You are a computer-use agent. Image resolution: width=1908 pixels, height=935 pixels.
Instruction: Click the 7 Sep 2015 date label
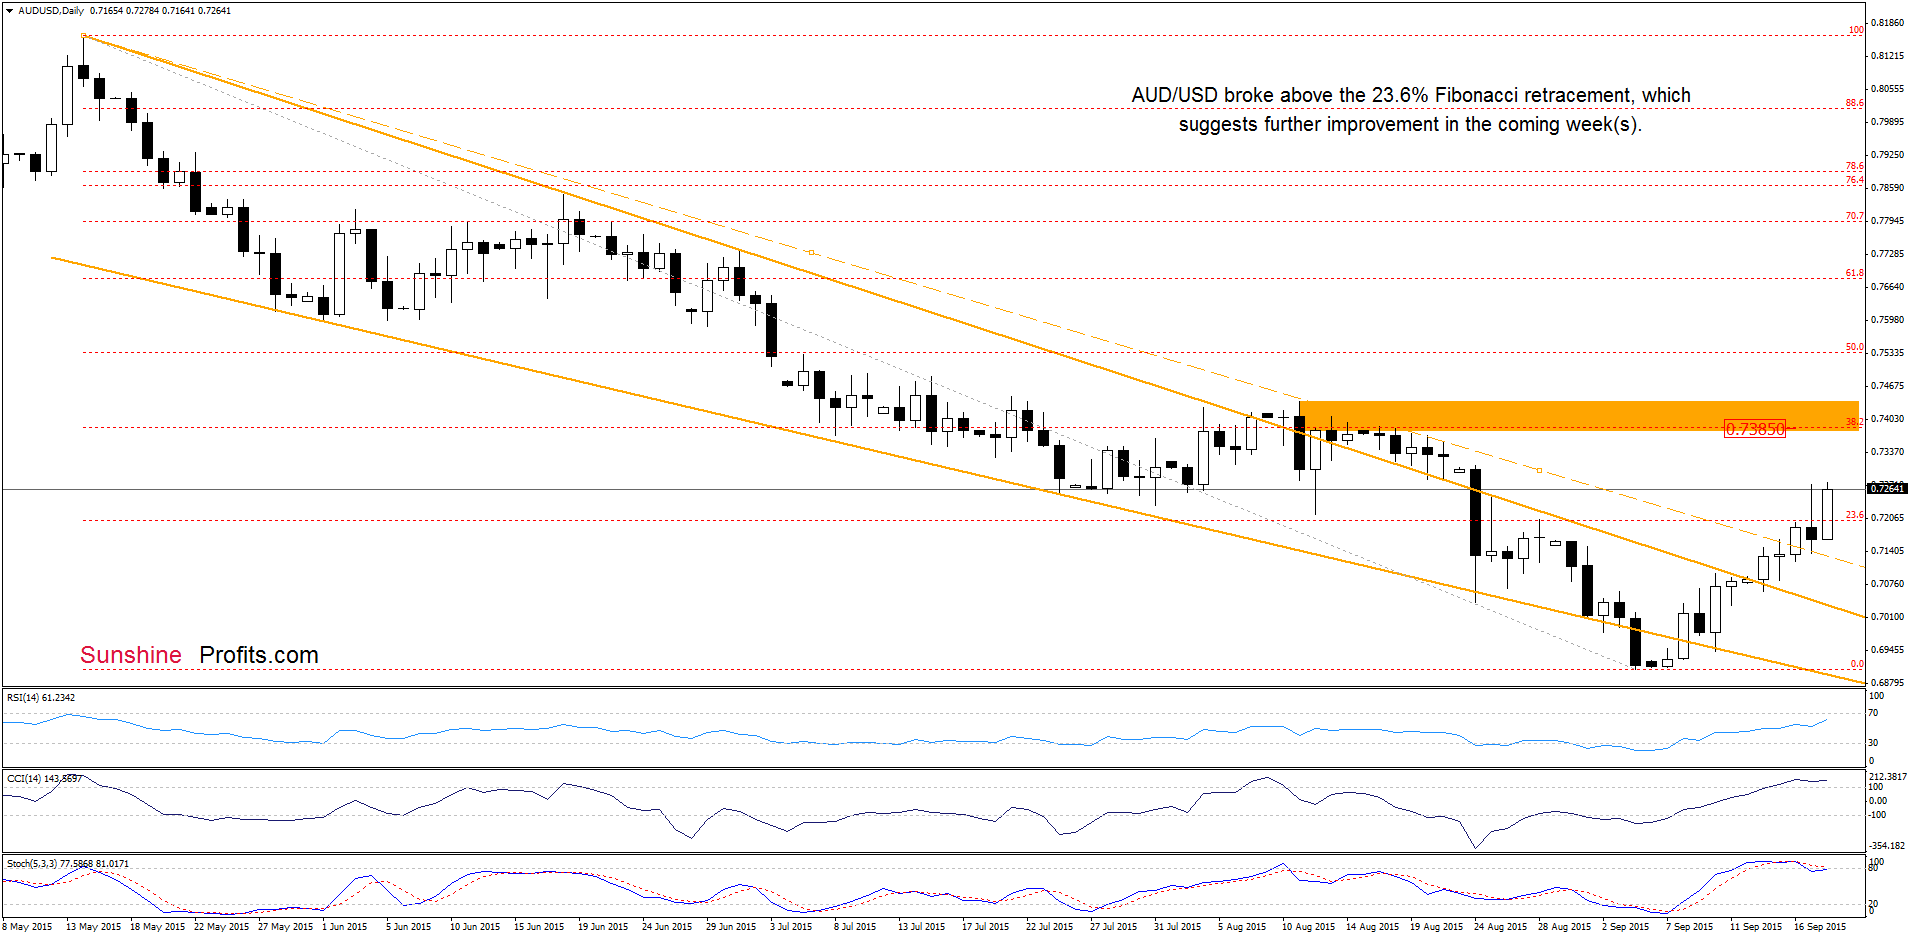coord(1689,927)
